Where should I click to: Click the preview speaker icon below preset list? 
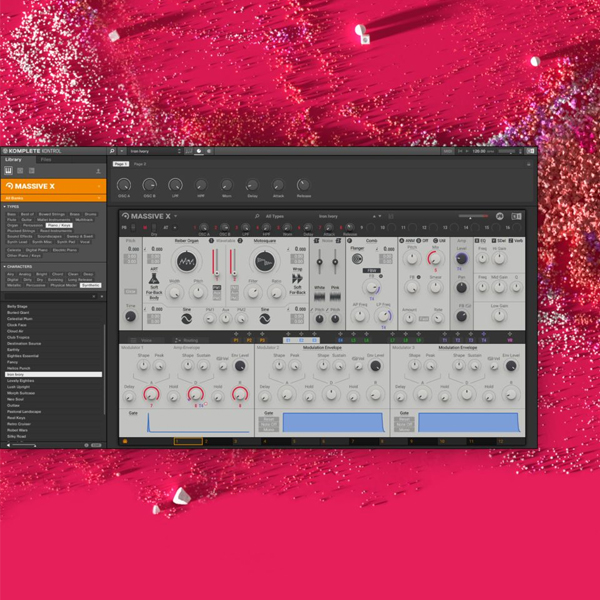pyautogui.click(x=8, y=445)
